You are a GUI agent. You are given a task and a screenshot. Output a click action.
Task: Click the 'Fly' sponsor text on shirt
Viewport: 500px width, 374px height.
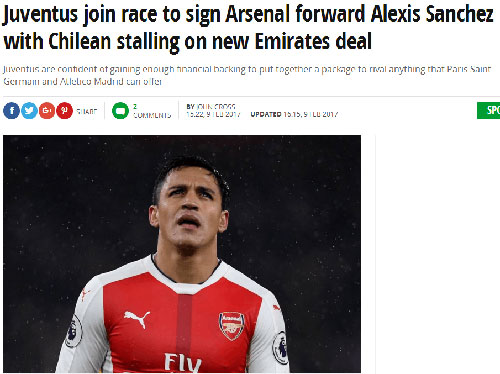pyautogui.click(x=183, y=363)
